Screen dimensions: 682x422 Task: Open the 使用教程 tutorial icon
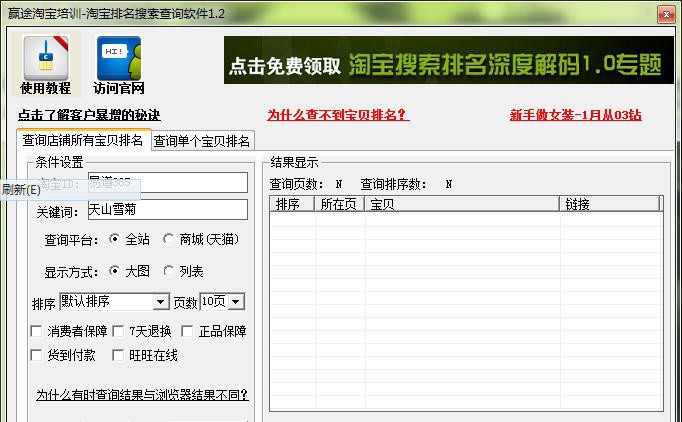point(46,64)
